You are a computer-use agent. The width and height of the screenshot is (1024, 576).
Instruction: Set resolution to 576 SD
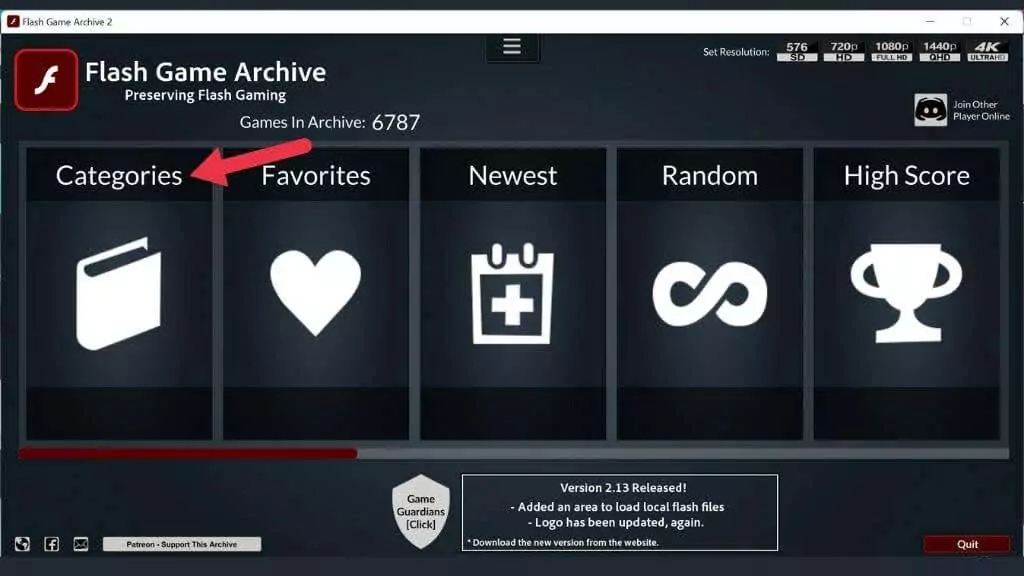797,52
